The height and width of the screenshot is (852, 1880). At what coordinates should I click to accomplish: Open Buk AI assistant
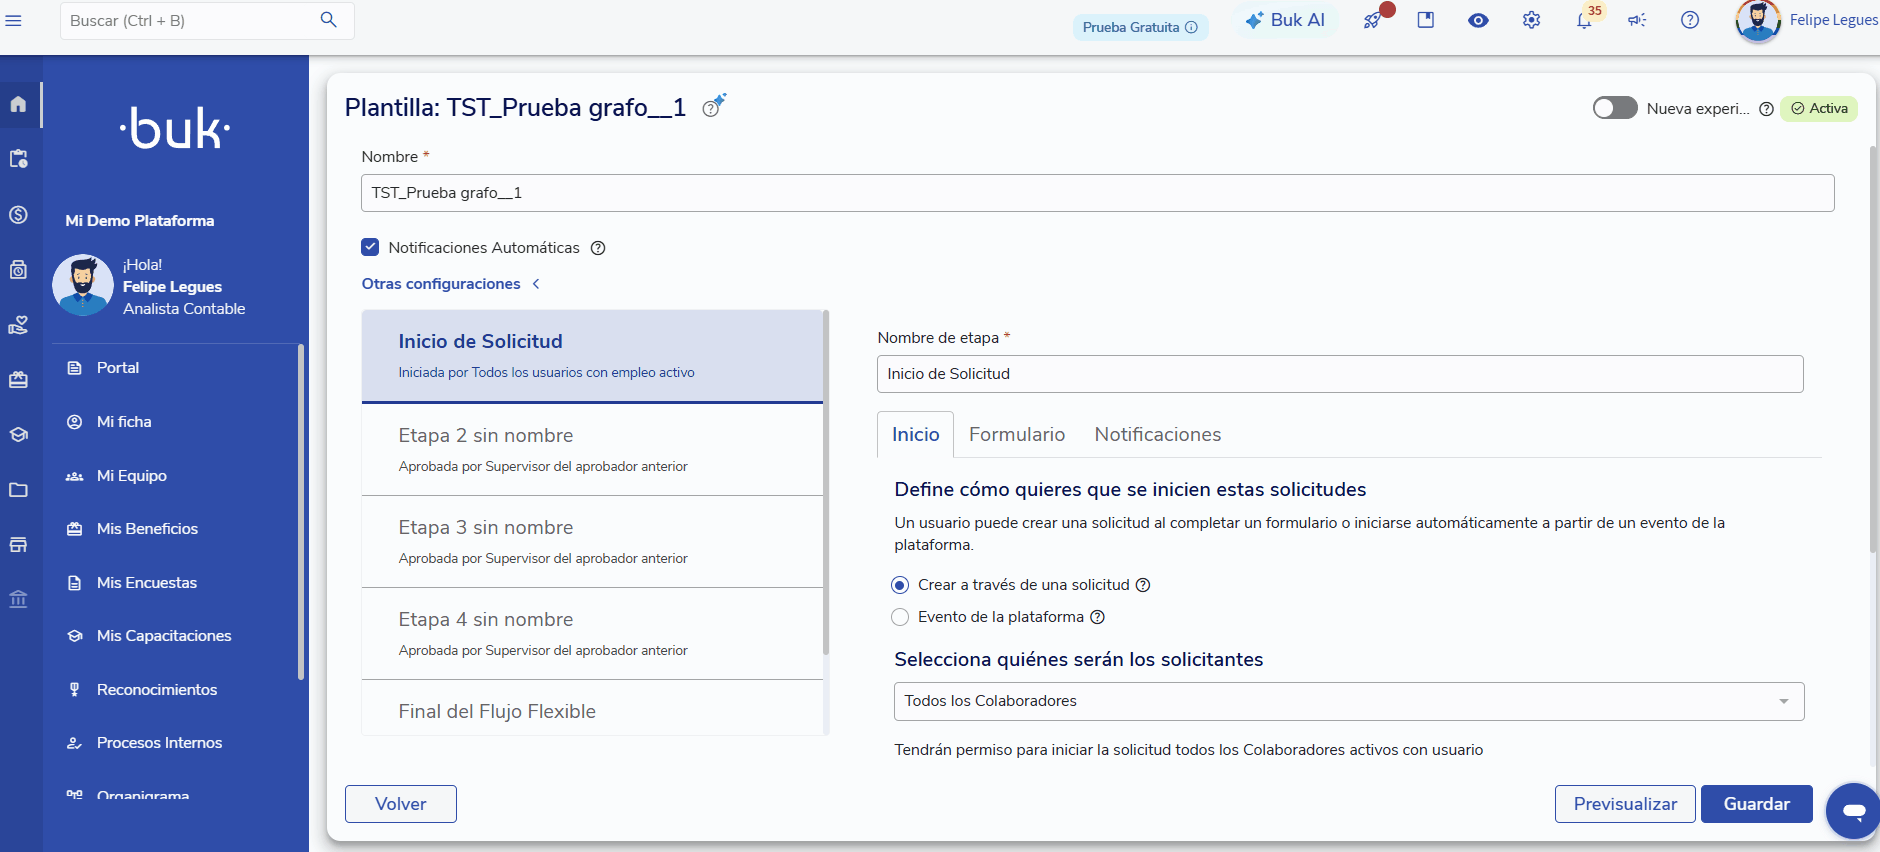point(1285,20)
